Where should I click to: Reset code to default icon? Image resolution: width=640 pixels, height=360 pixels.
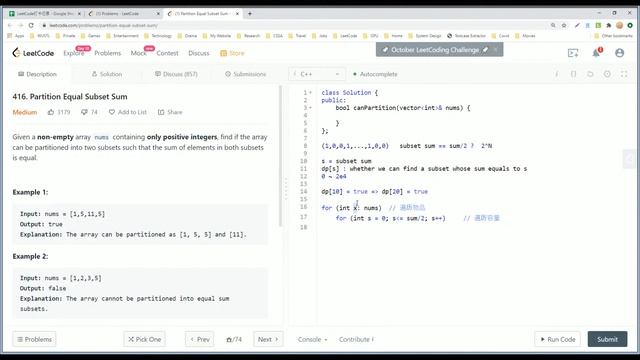click(x=590, y=74)
